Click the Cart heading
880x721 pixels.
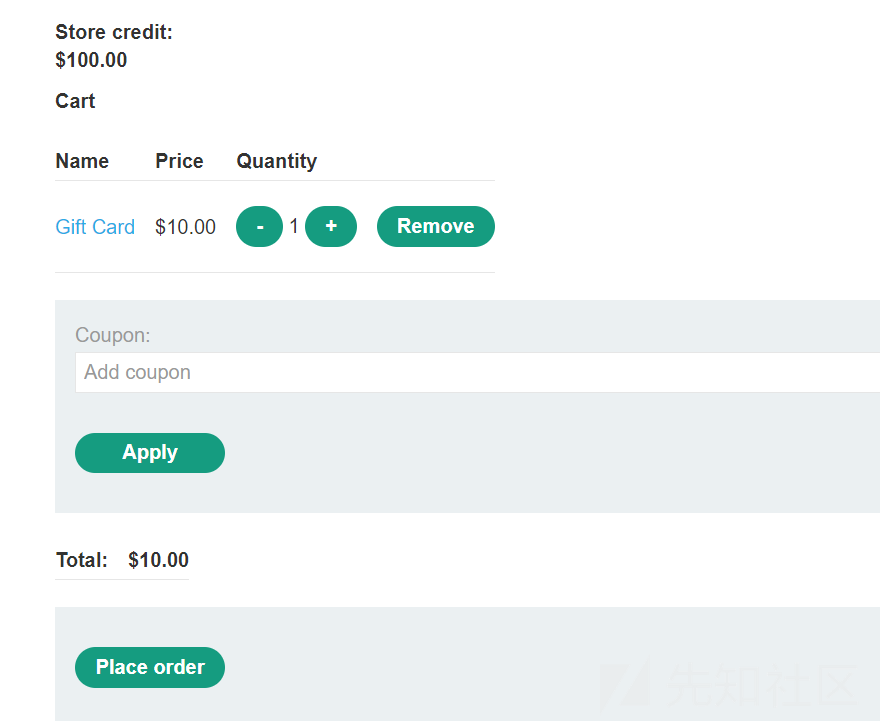point(75,102)
